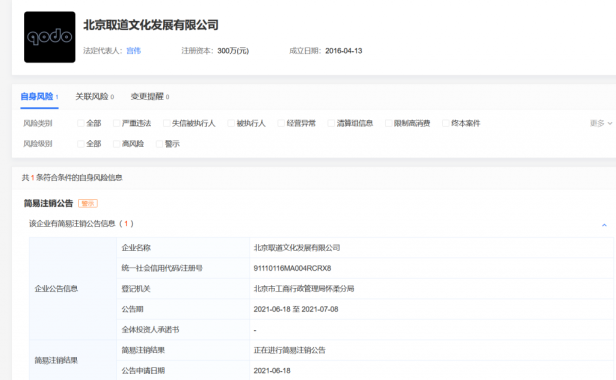Select registered capital 300万(元) value

tap(233, 51)
